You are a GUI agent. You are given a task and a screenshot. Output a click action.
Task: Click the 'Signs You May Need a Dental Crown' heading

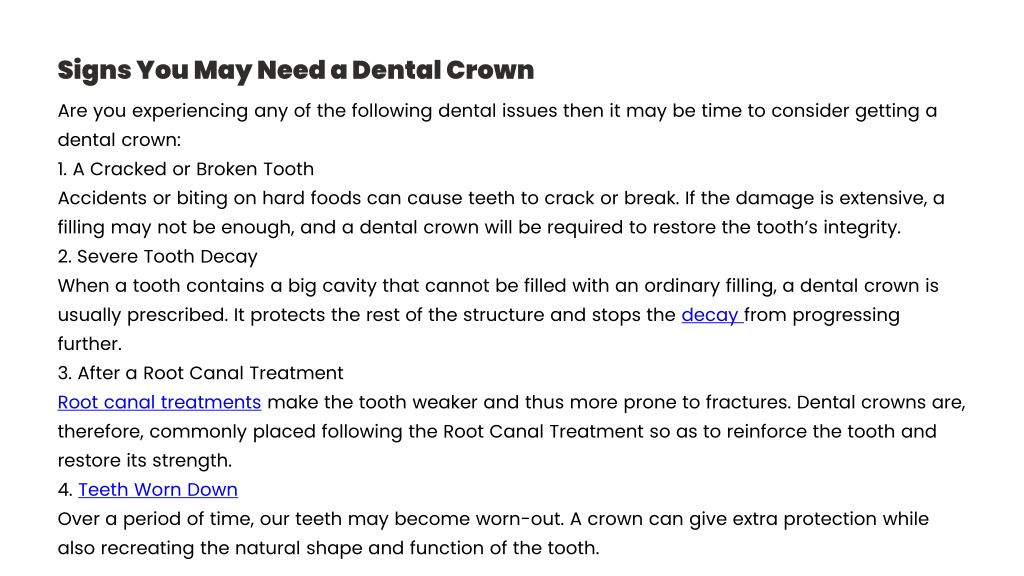[x=296, y=70]
